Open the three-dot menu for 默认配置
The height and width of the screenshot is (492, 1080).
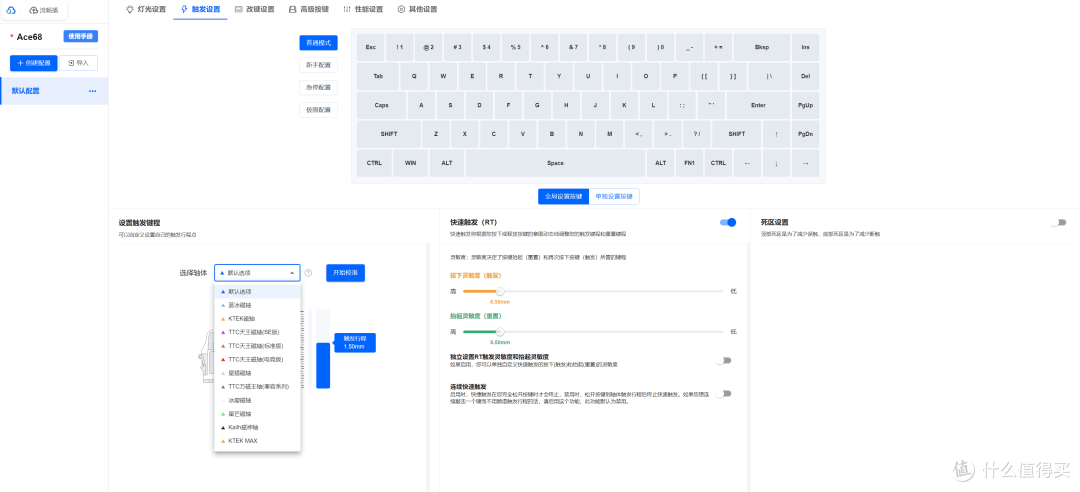tap(92, 91)
